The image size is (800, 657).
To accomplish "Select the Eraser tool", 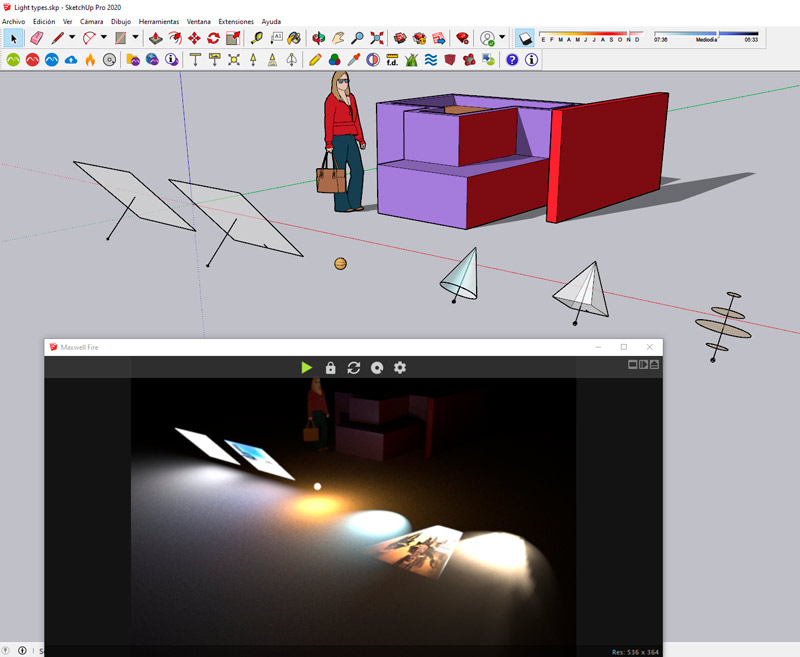I will [x=37, y=39].
